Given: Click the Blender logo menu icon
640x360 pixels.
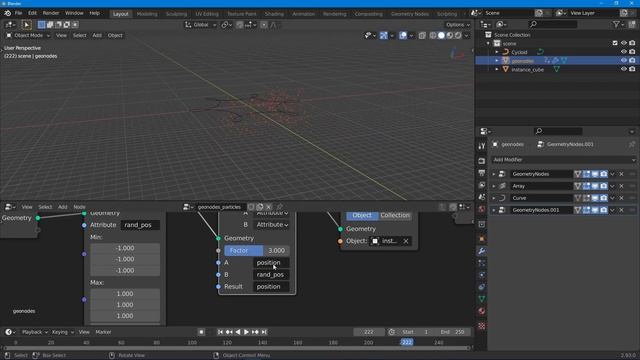Looking at the screenshot, I should (7, 13).
